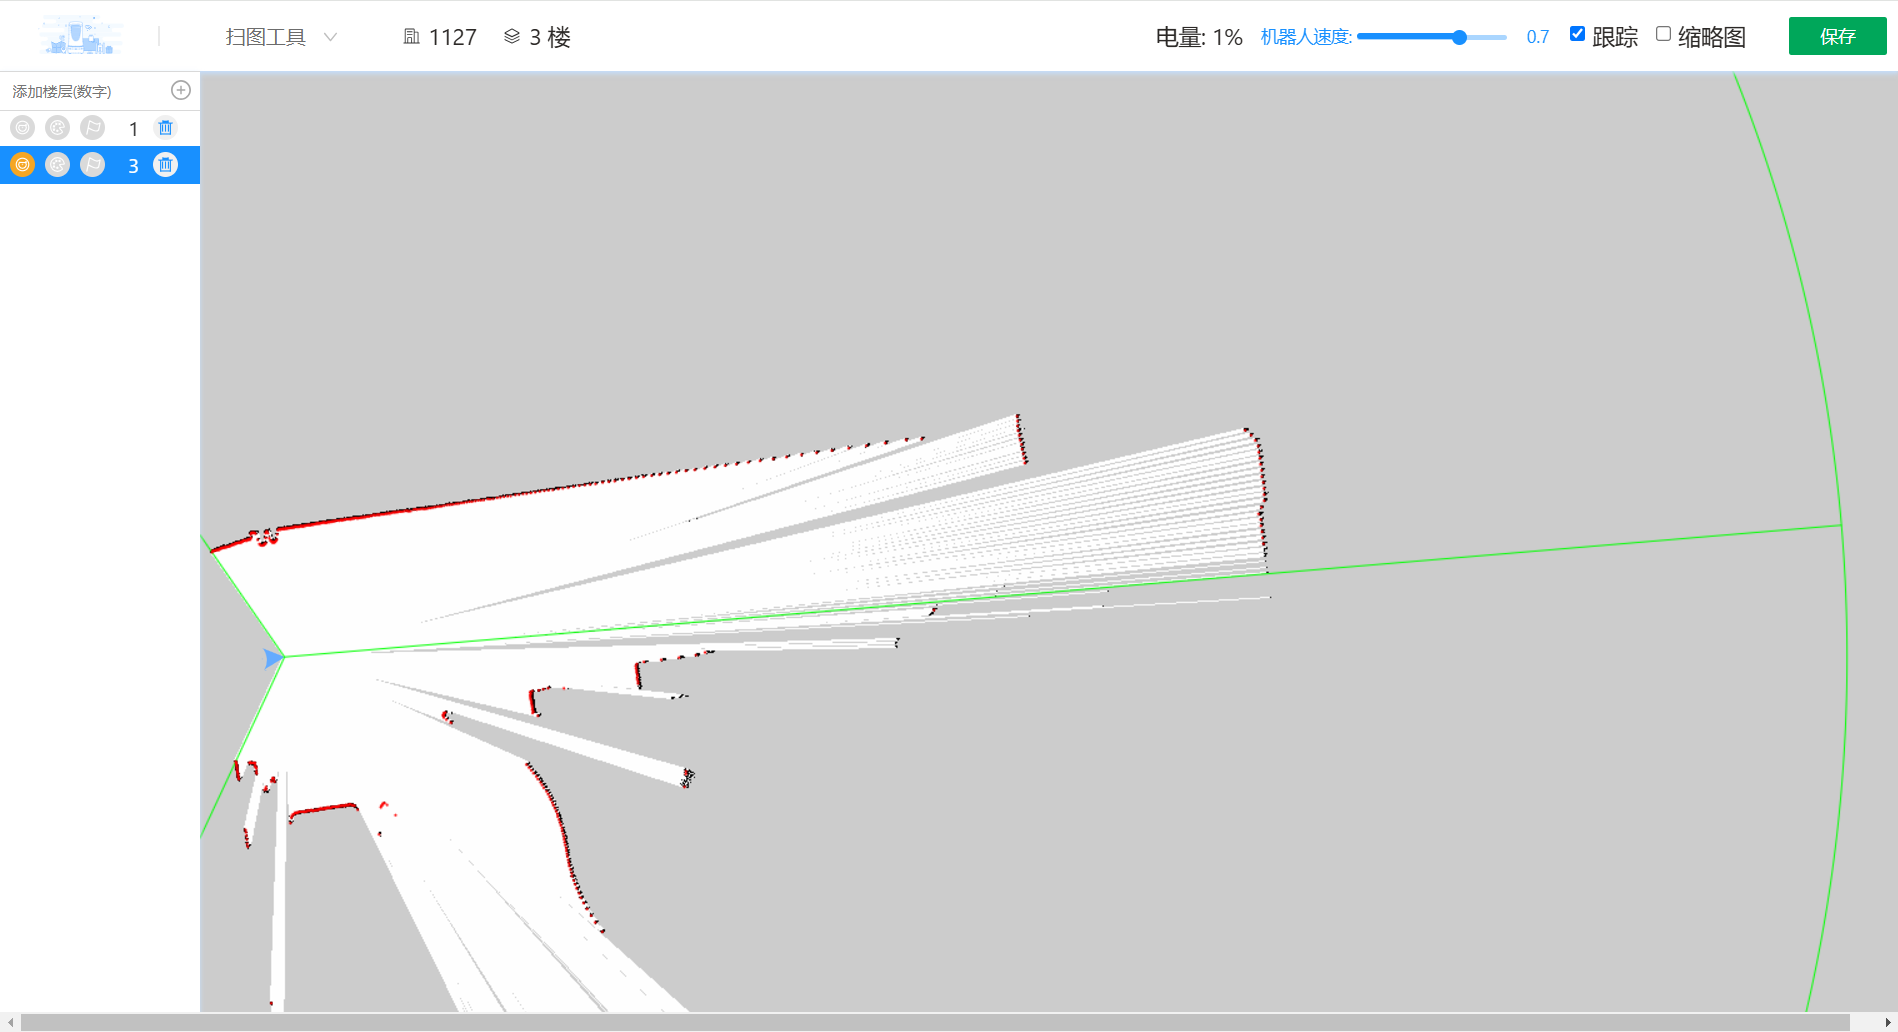The image size is (1898, 1032).
Task: Click the robot logo in header
Action: pos(82,36)
